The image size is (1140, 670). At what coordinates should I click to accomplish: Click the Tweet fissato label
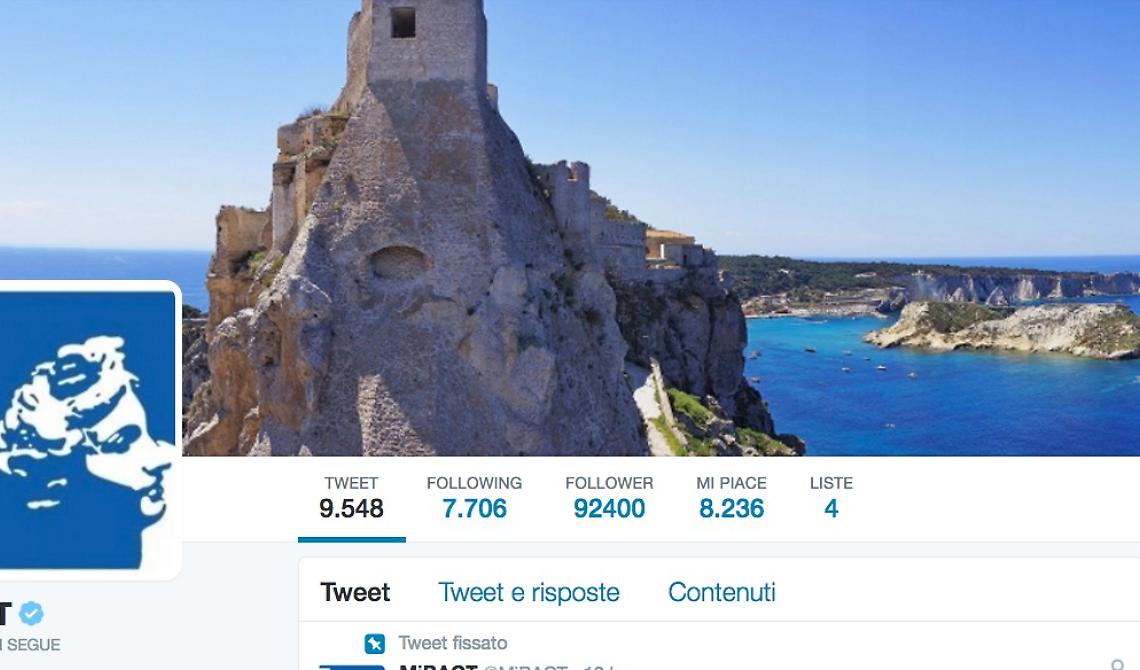click(453, 643)
